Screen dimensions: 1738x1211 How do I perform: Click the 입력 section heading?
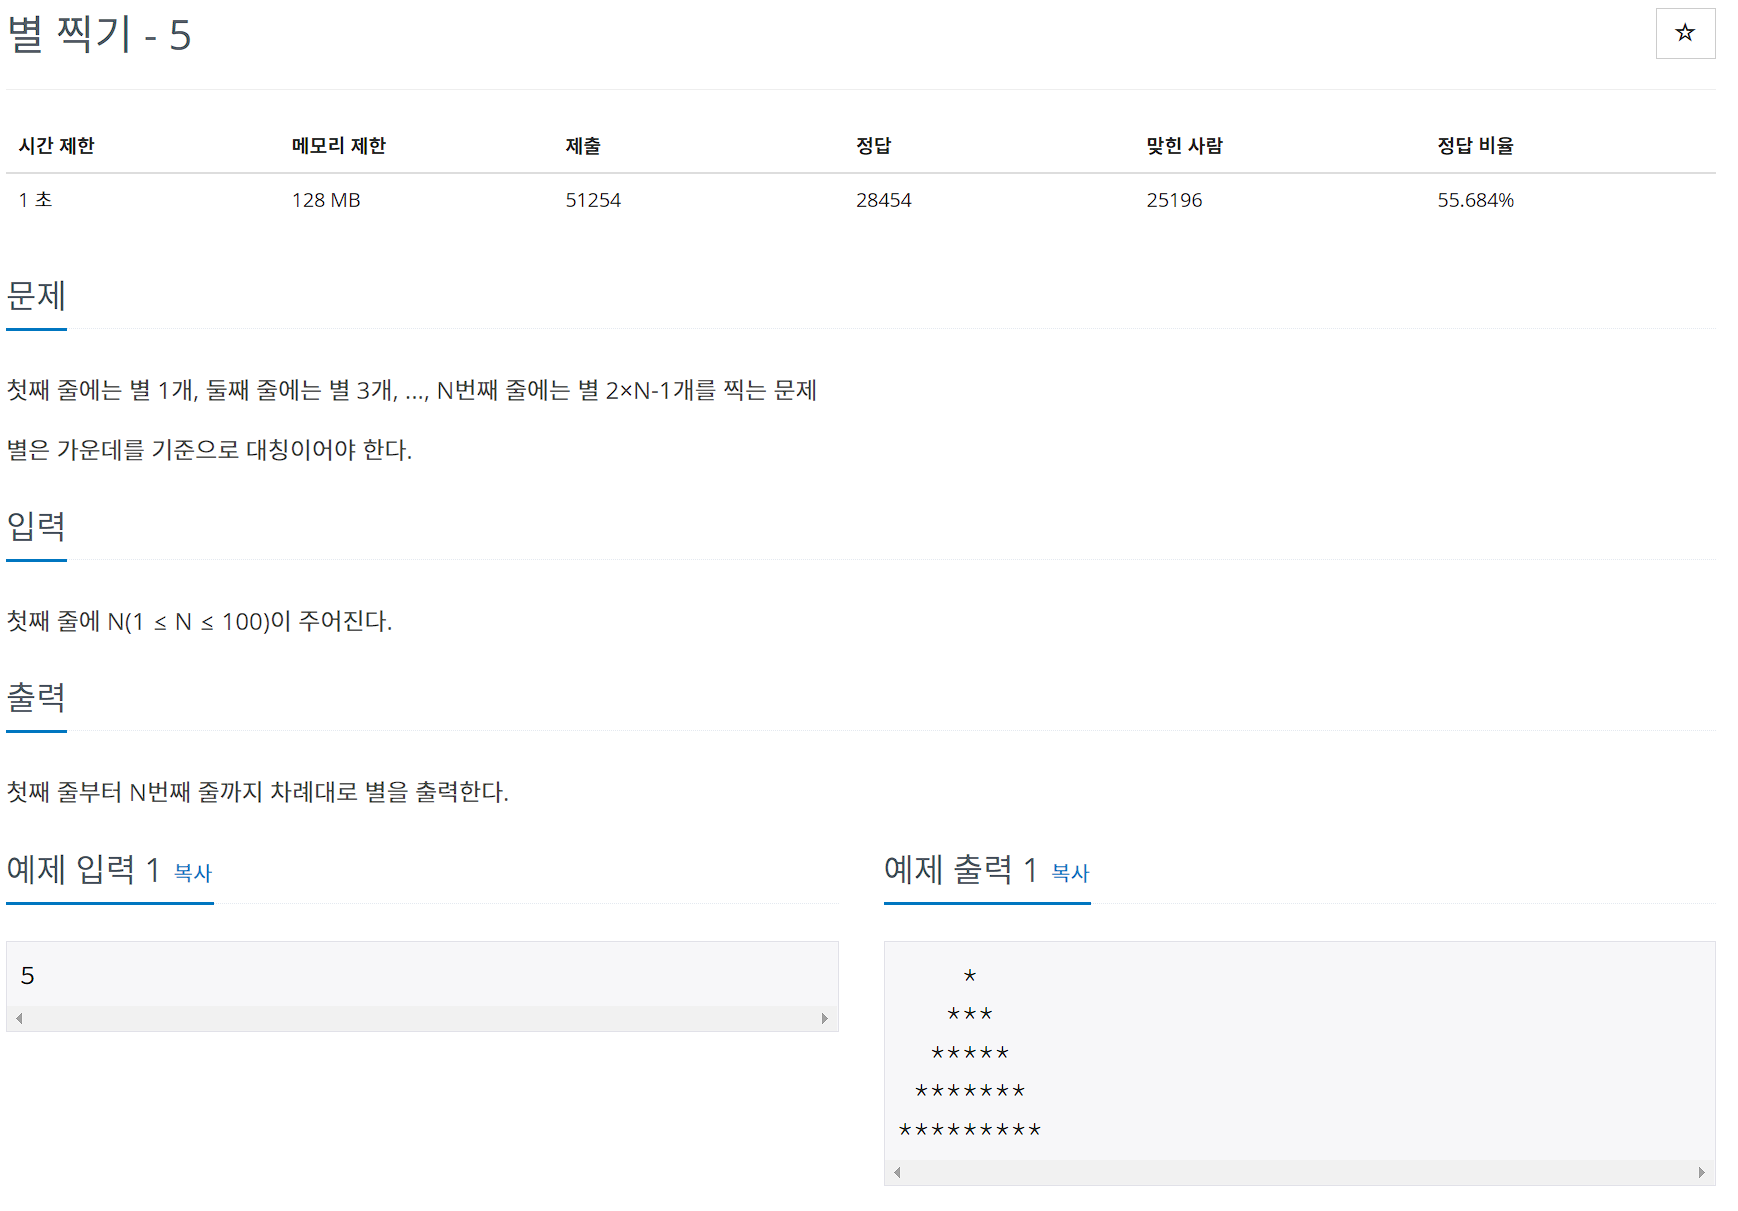pos(37,526)
